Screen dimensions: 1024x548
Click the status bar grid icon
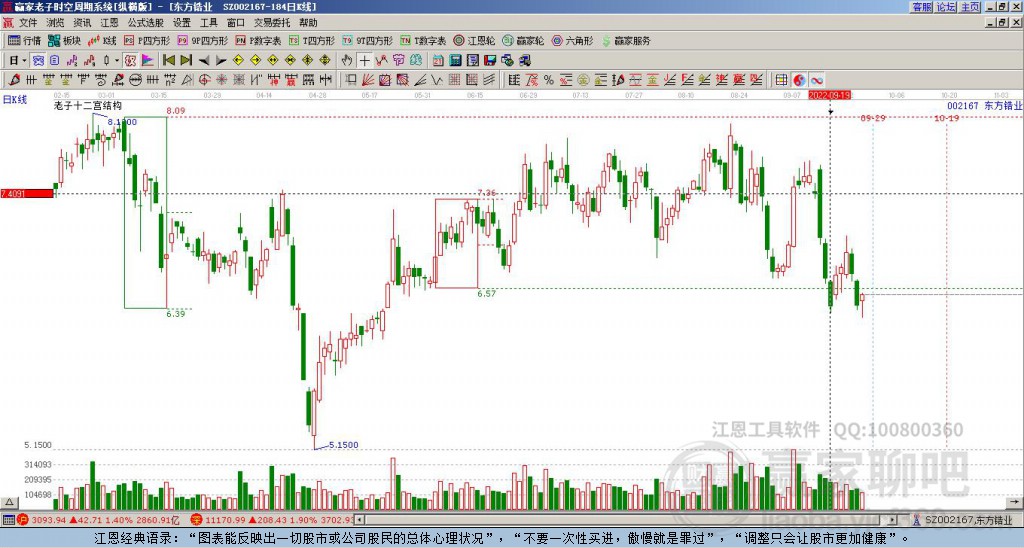point(8,520)
